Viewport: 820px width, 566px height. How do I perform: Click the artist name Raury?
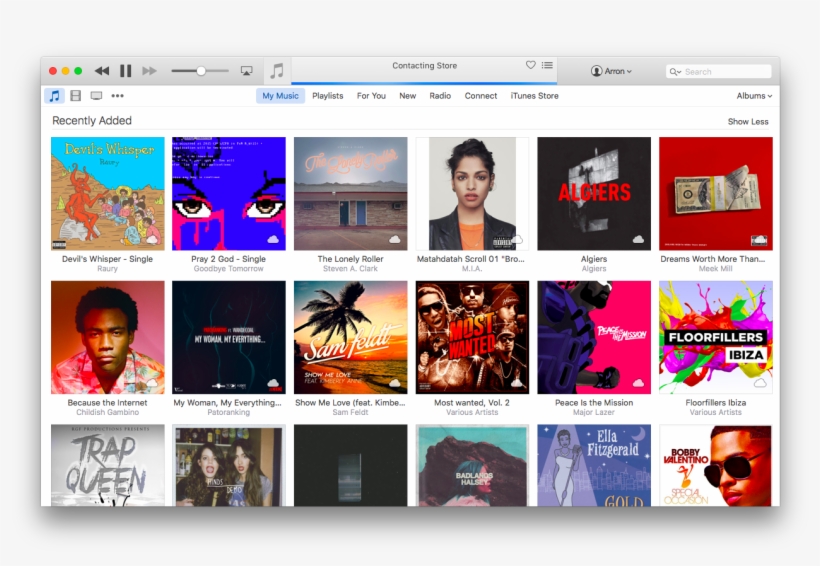point(107,268)
